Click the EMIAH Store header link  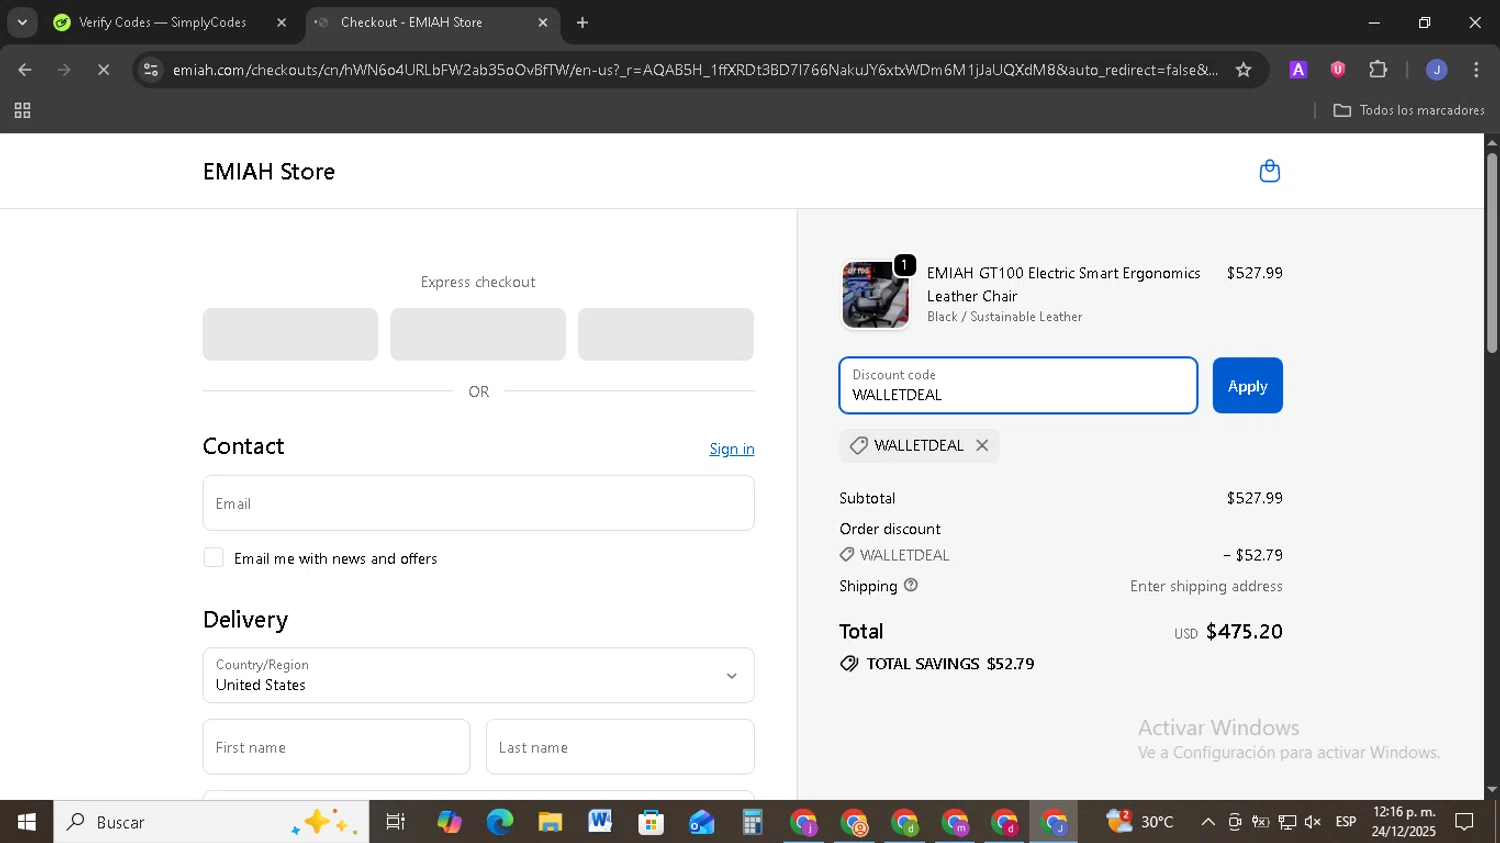tap(269, 172)
